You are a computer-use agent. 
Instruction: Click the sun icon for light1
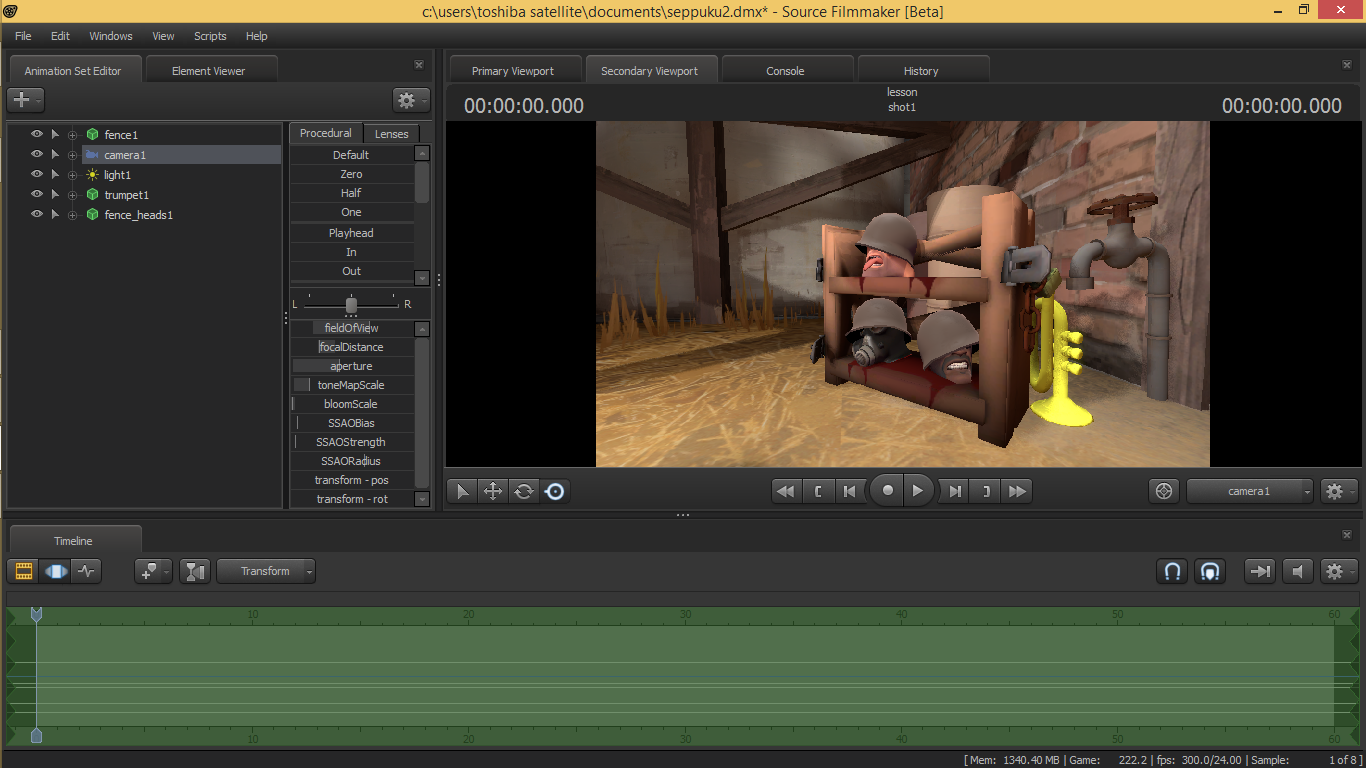[92, 175]
